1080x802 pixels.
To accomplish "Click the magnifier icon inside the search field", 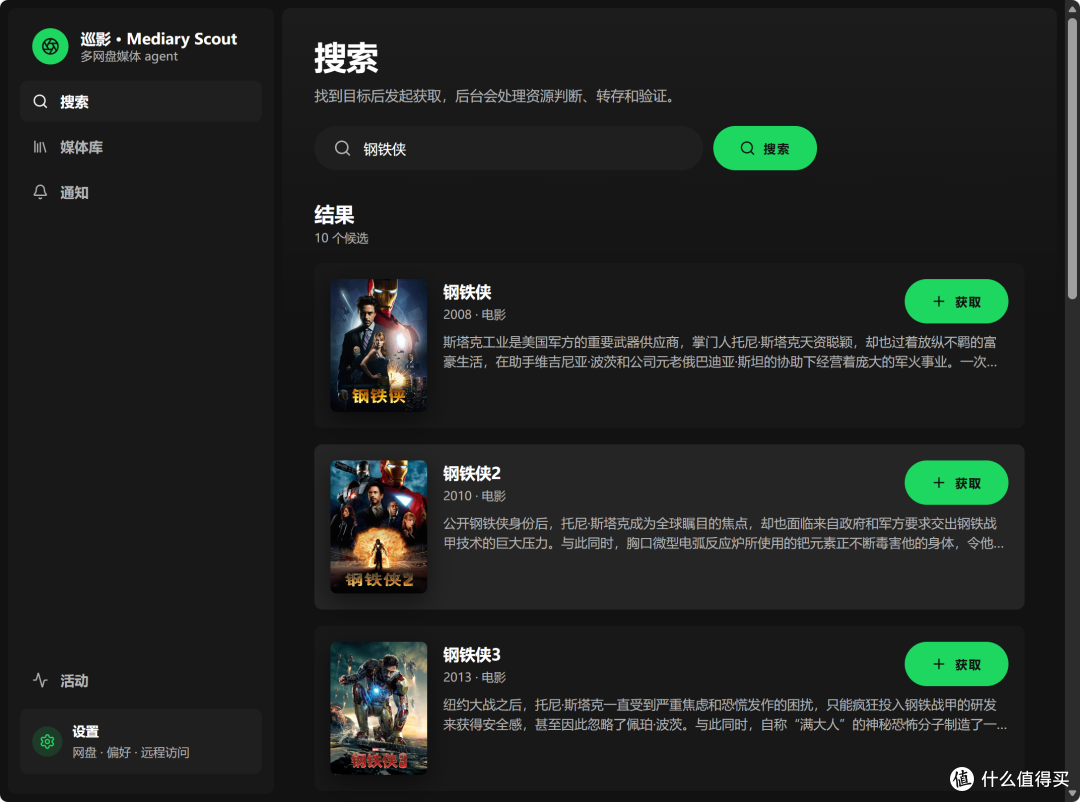I will pyautogui.click(x=342, y=148).
